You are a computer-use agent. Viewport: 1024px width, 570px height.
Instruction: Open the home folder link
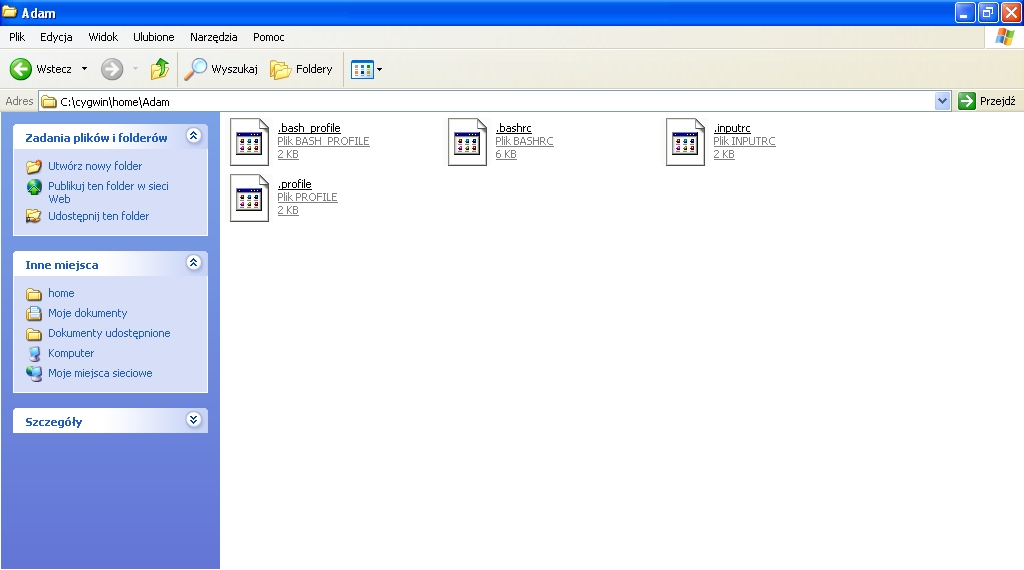tap(61, 293)
